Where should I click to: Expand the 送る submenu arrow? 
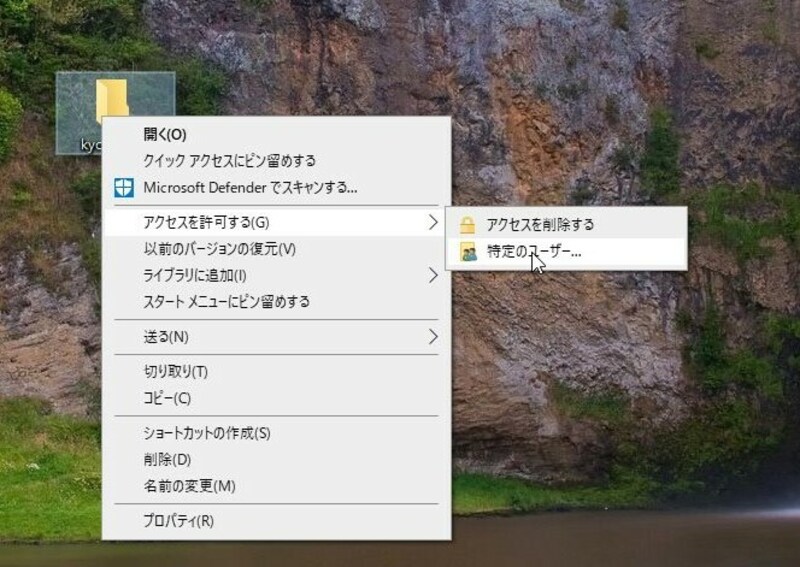point(433,336)
